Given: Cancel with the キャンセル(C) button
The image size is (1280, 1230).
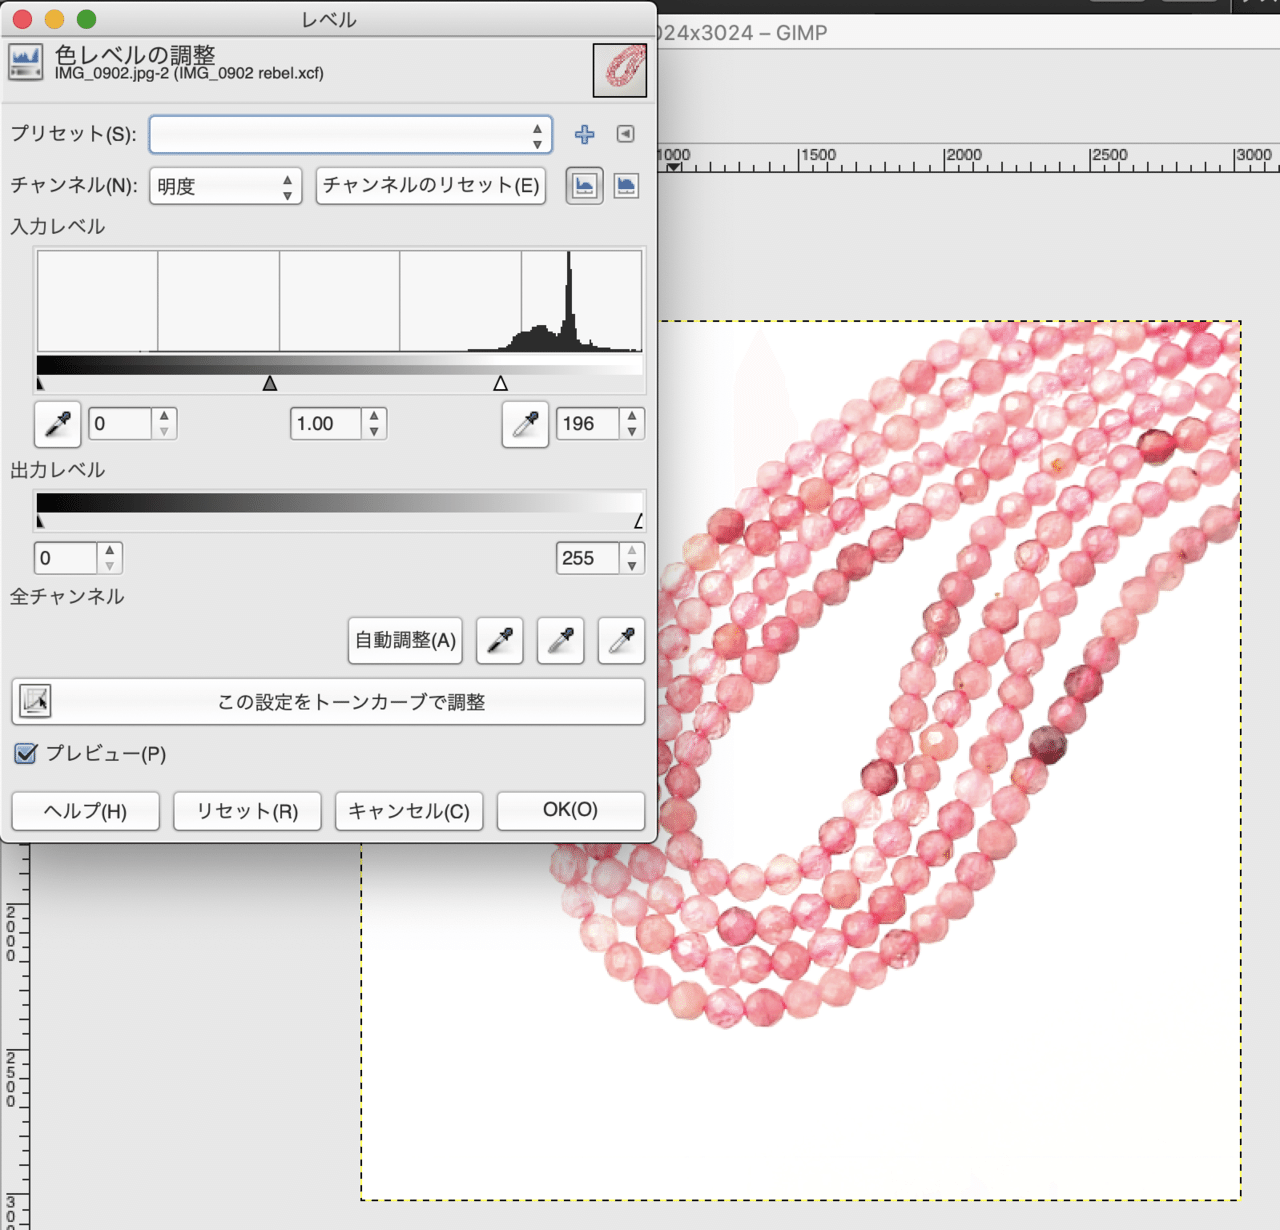Looking at the screenshot, I should click(x=409, y=811).
